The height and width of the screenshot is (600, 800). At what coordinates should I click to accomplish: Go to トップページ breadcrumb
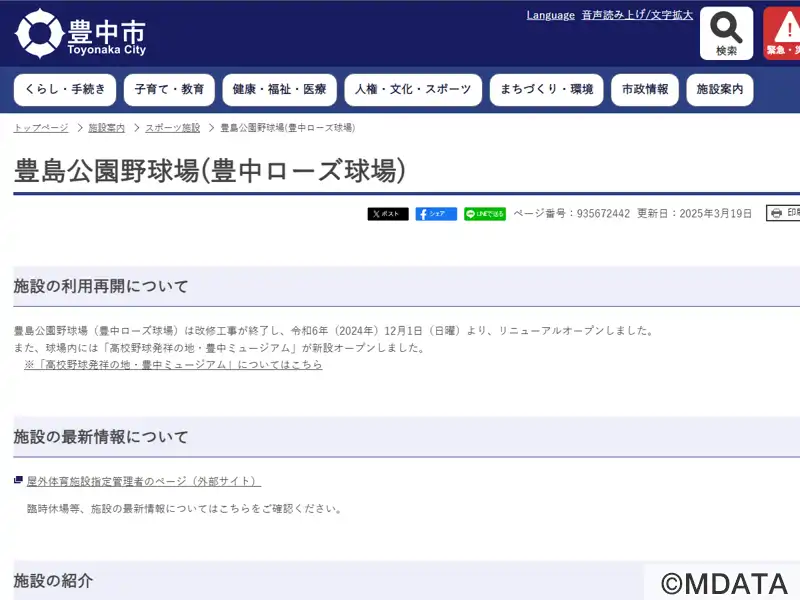point(41,128)
